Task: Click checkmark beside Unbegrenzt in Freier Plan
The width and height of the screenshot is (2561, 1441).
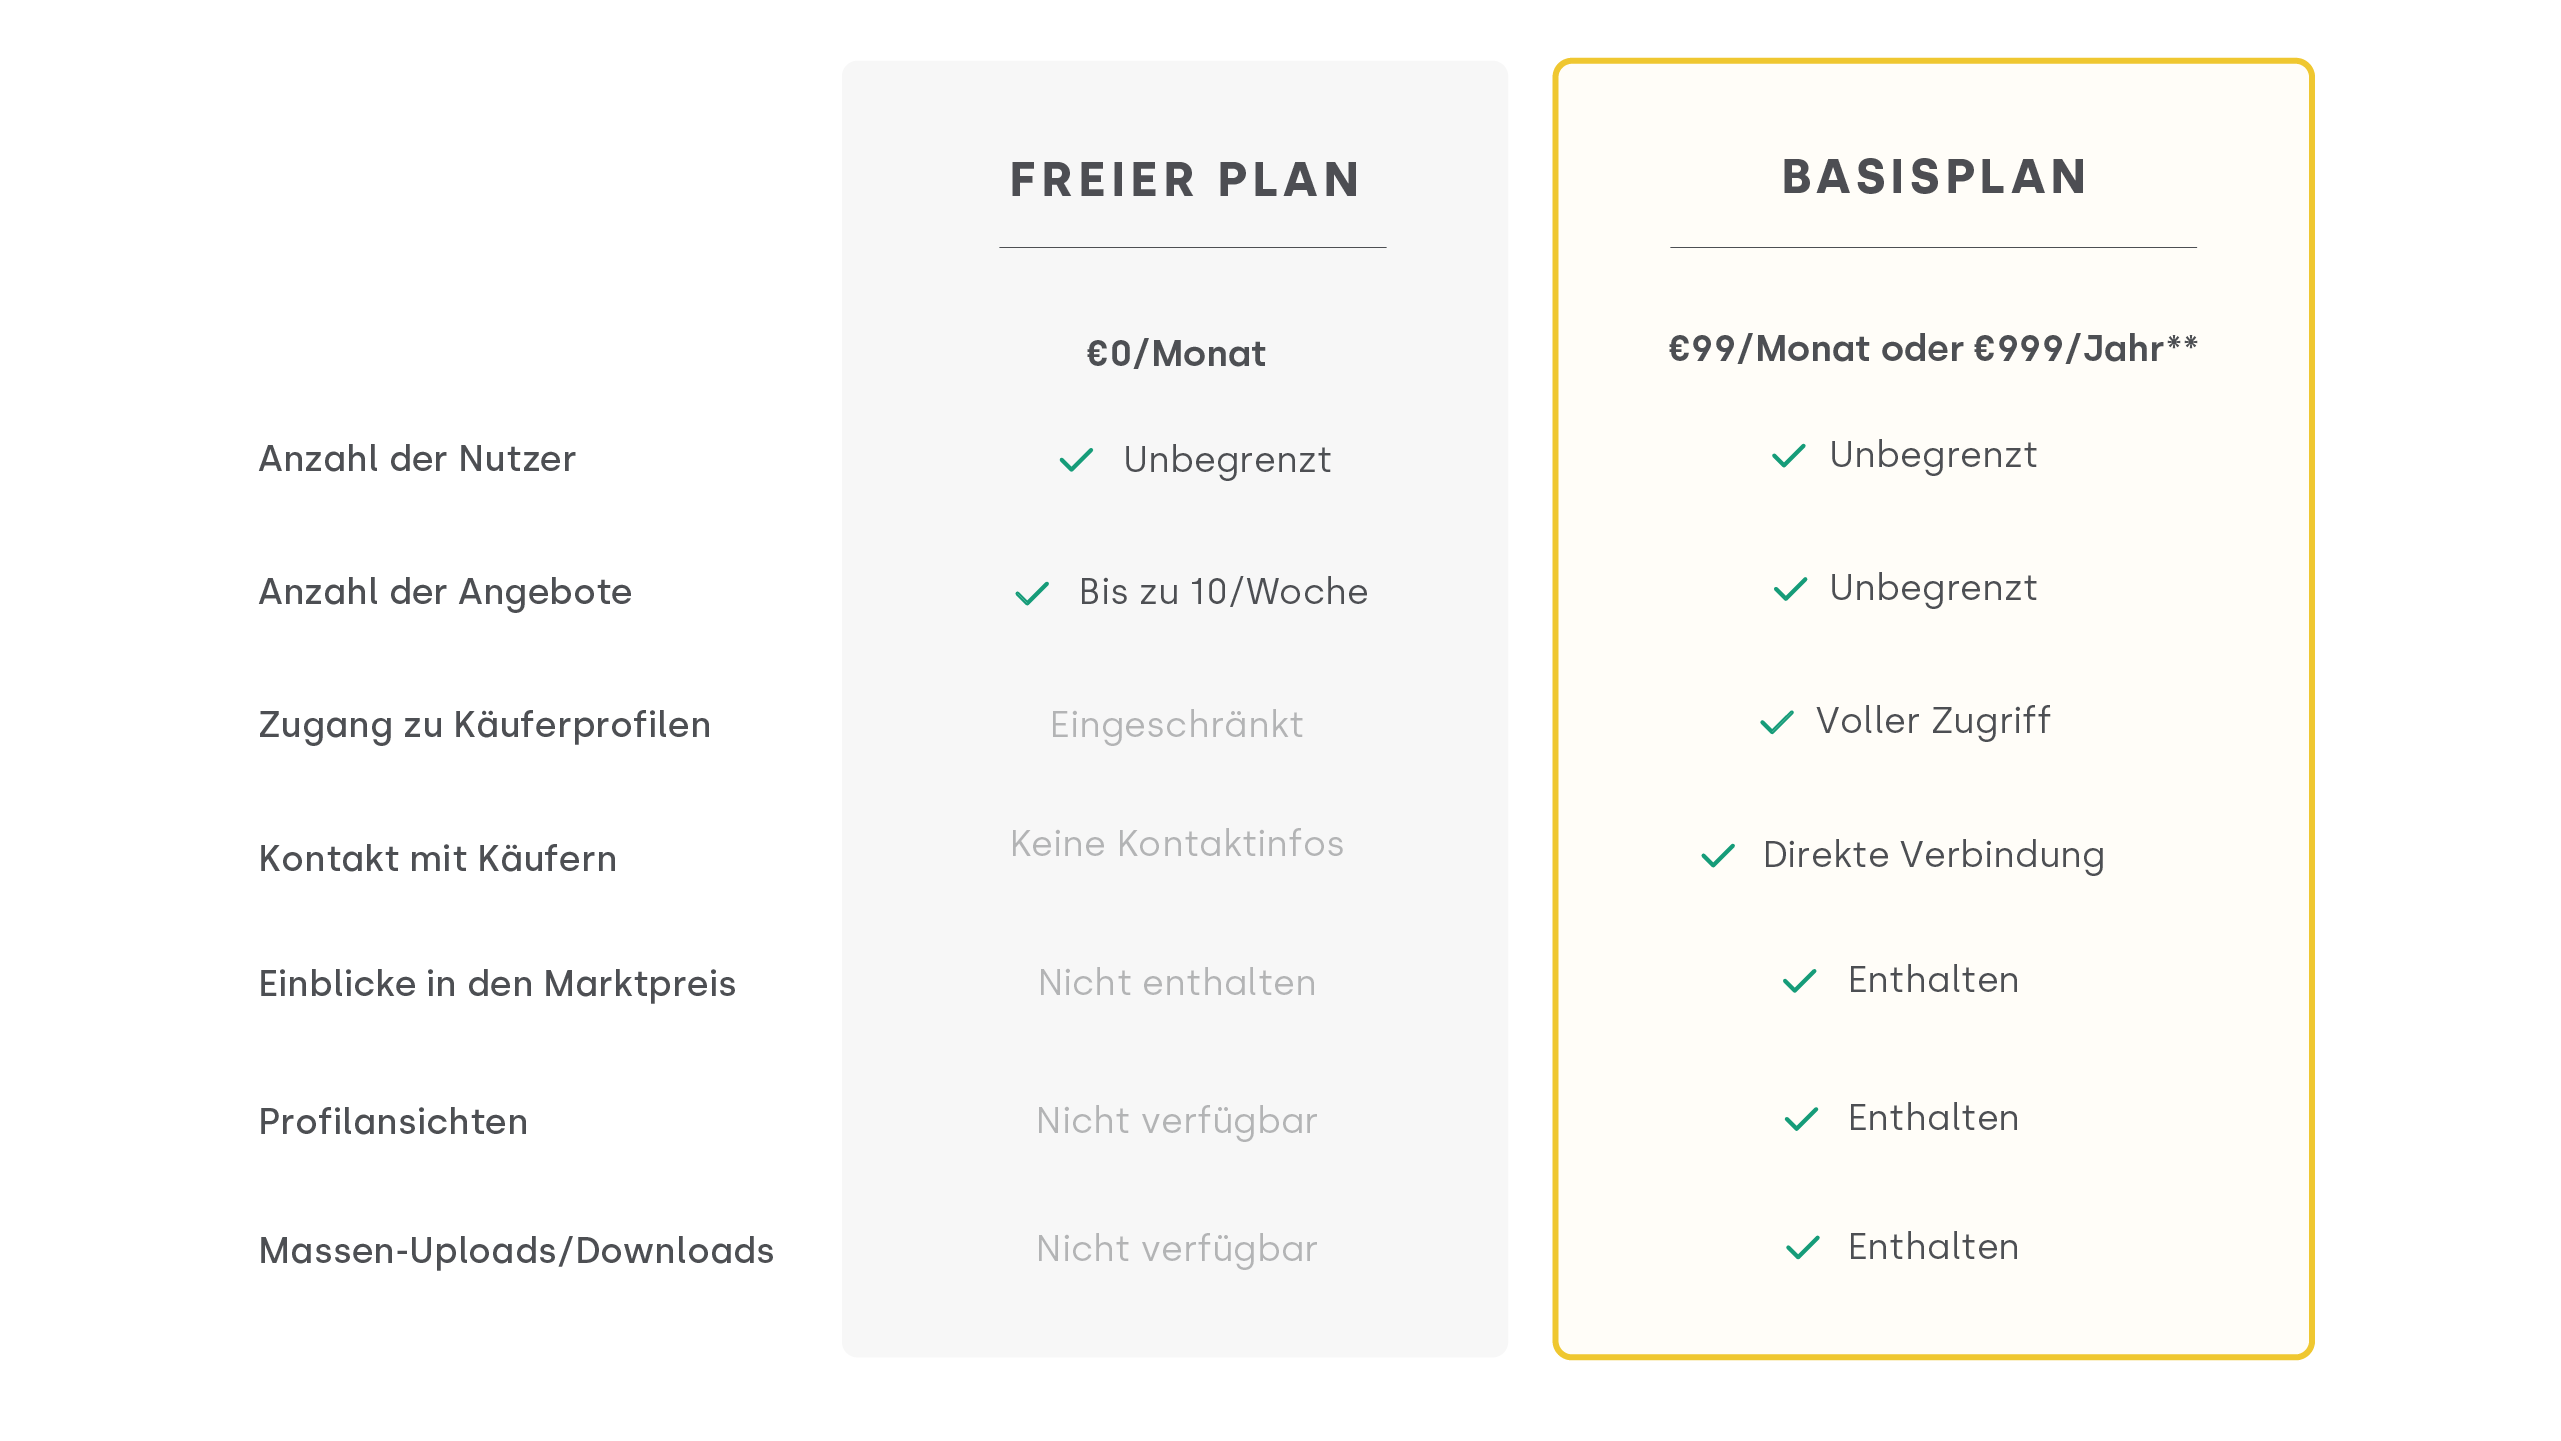Action: pyautogui.click(x=1076, y=460)
